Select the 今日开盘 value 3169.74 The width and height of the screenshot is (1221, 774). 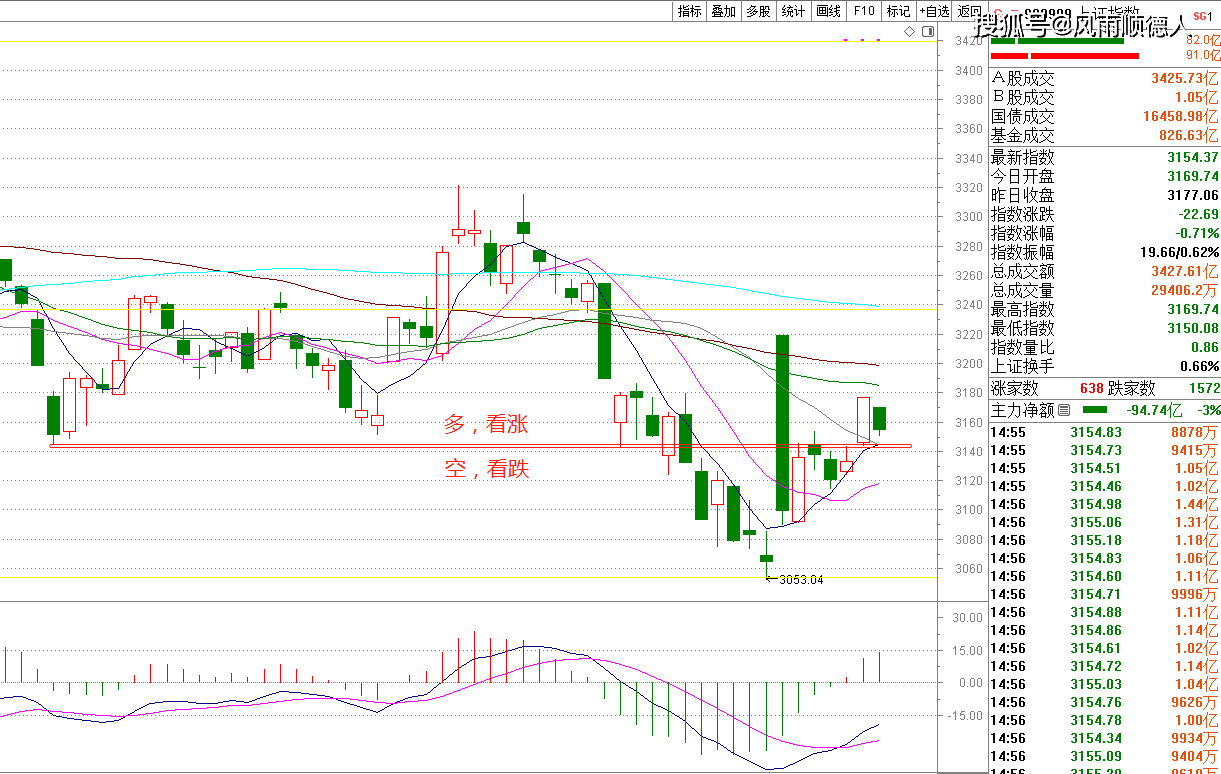coord(1192,176)
